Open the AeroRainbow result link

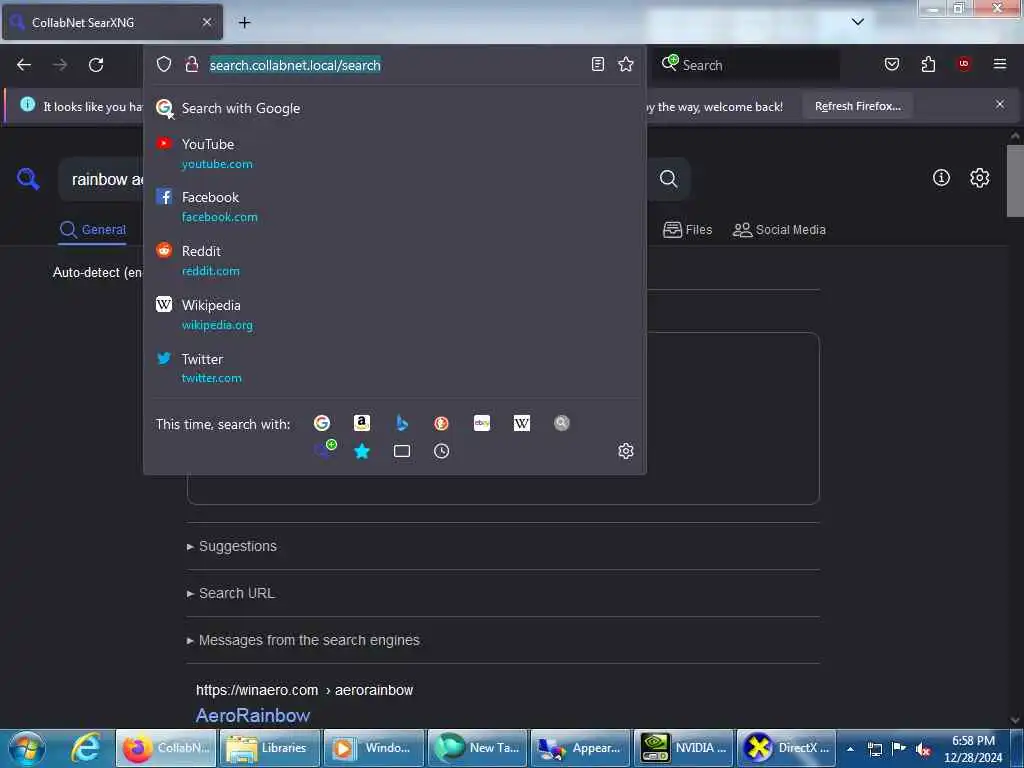tap(253, 715)
